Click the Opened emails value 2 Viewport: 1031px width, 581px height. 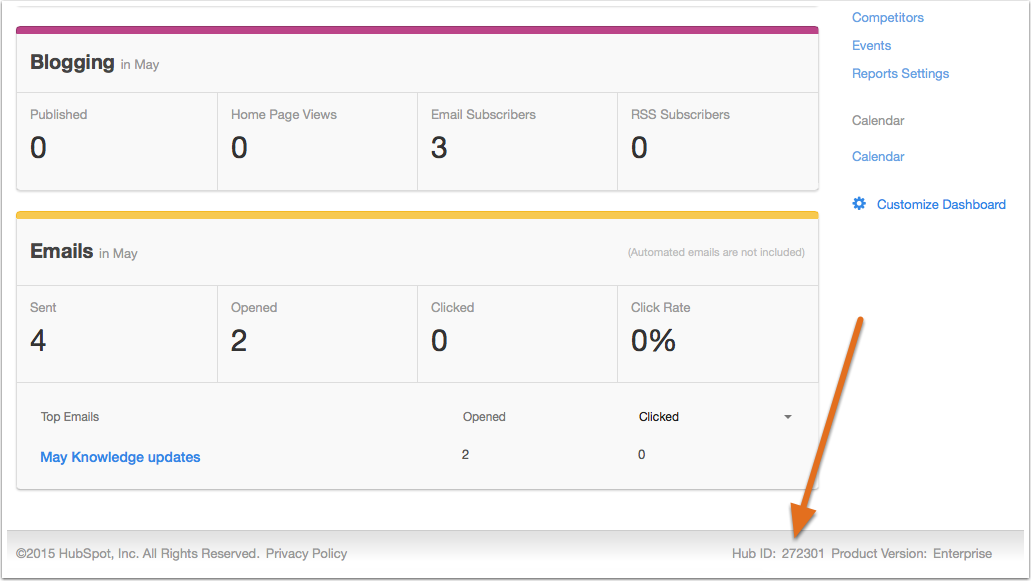tap(239, 340)
